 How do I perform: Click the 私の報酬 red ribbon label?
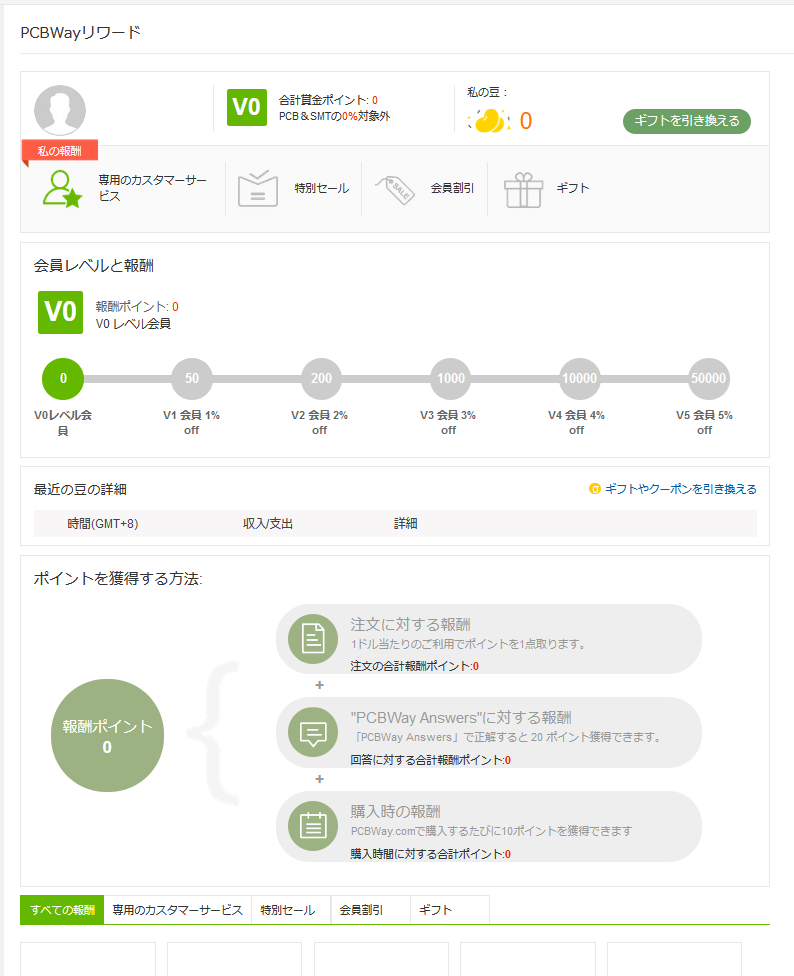coord(60,151)
